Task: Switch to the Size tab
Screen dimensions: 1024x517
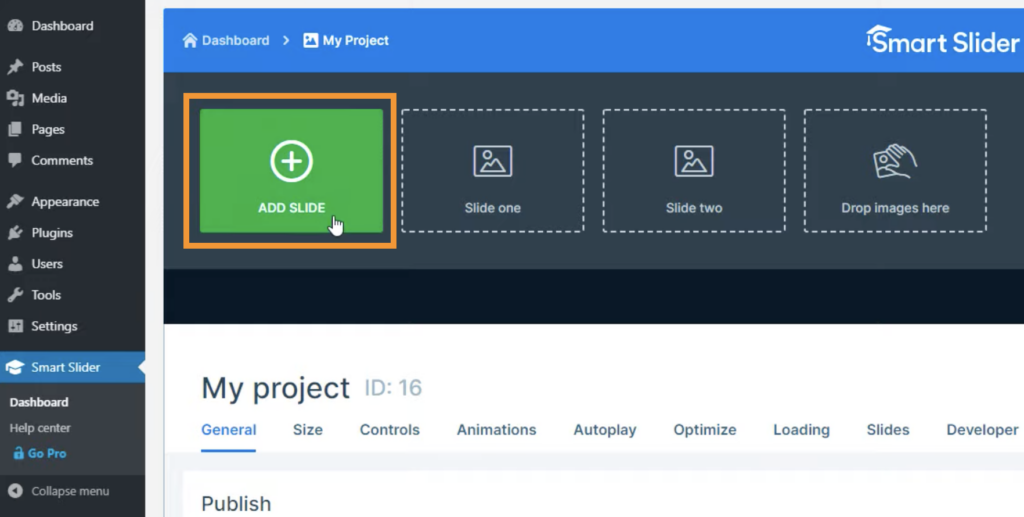Action: (308, 430)
